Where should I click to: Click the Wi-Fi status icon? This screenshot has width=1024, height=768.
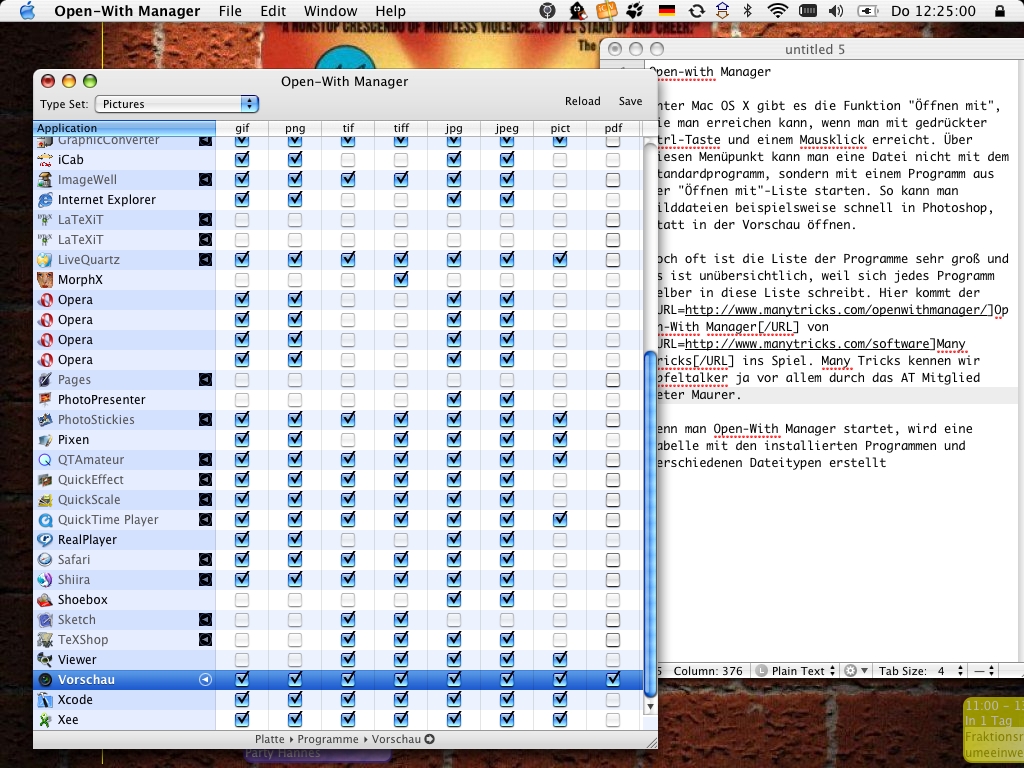[x=777, y=10]
